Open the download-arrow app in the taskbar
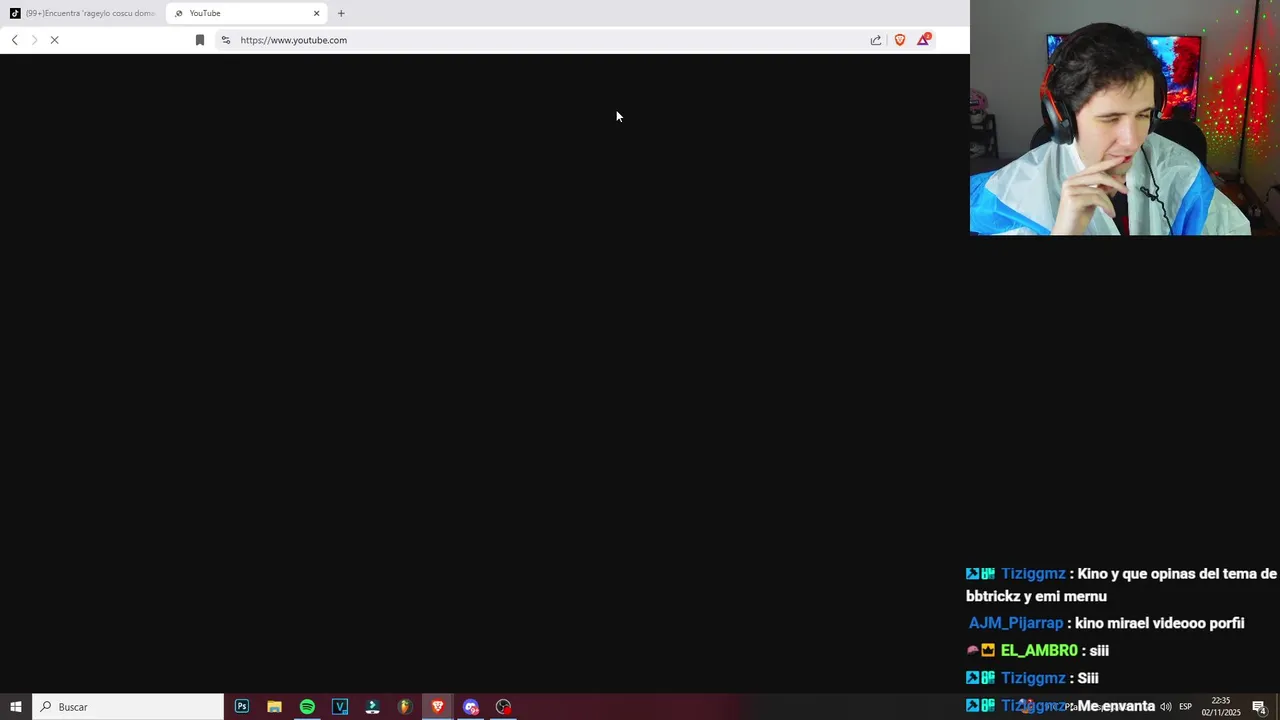1280x720 pixels. 372,707
